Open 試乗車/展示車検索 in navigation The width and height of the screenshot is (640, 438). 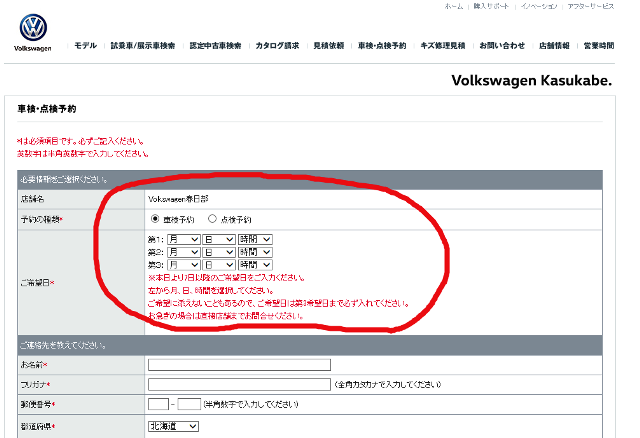[x=143, y=45]
